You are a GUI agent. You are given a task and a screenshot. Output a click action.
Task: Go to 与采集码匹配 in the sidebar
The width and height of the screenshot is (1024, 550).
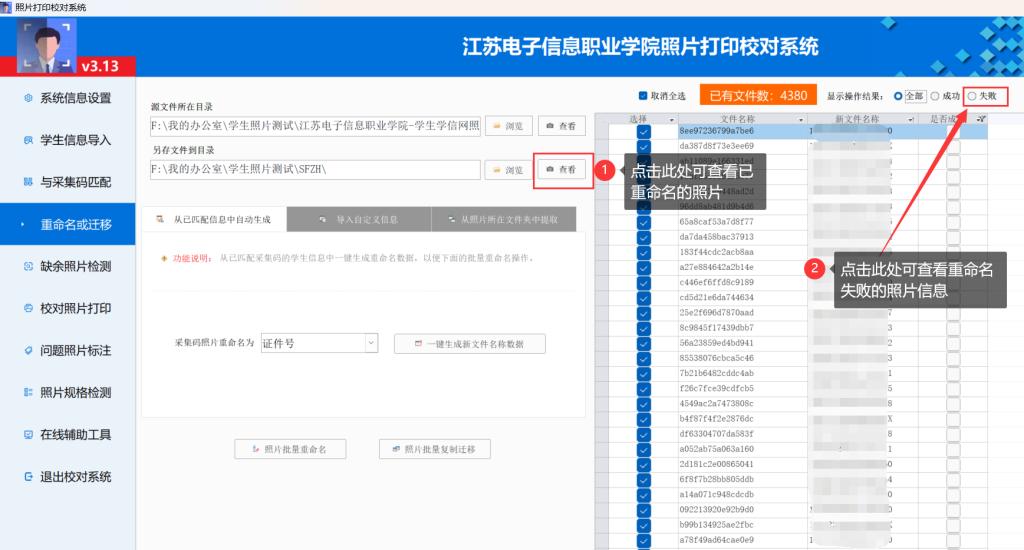68,182
